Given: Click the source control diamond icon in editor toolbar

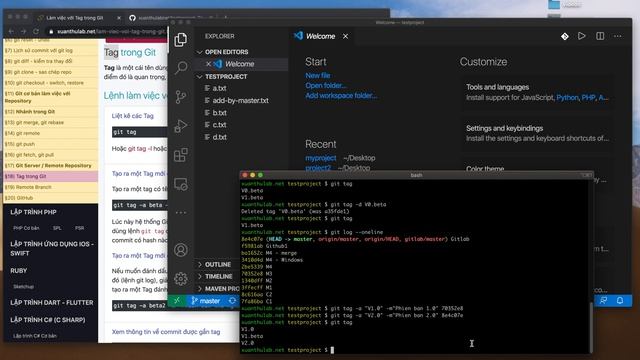Looking at the screenshot, I should pyautogui.click(x=564, y=36).
